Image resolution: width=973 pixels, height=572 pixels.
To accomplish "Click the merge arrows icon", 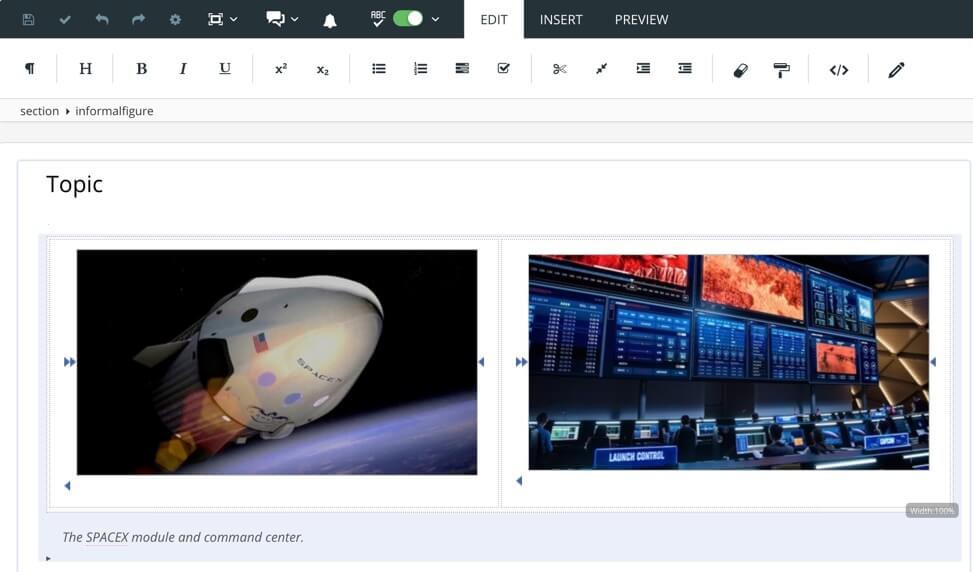I will coord(601,68).
